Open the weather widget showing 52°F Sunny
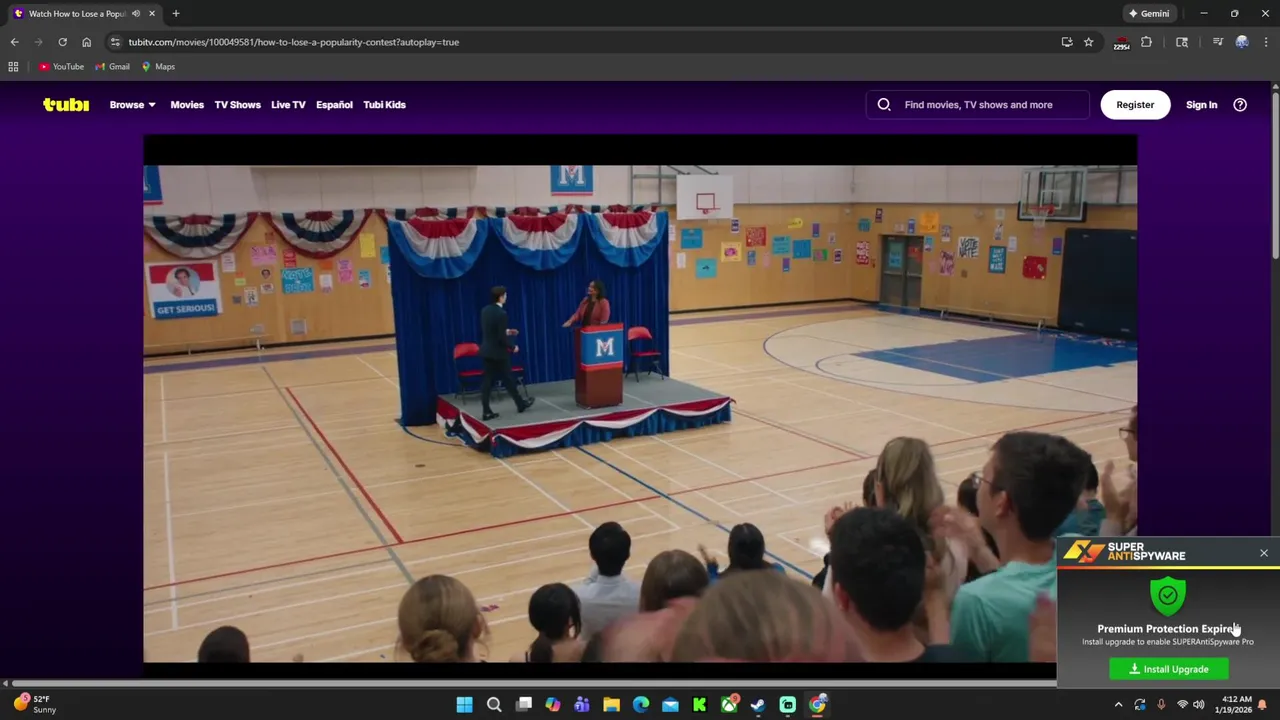 coord(34,704)
